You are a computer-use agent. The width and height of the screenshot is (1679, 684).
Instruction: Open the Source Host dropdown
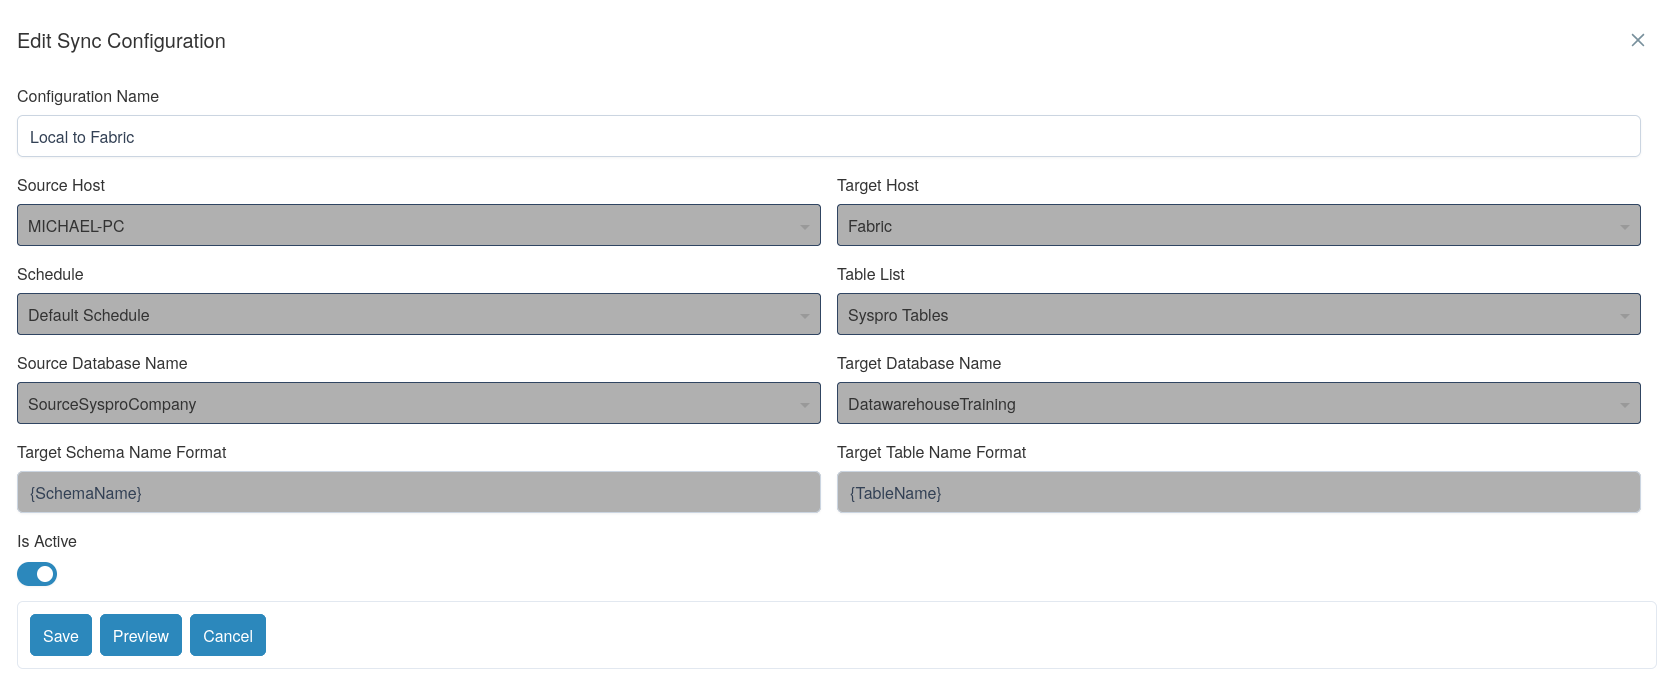pos(418,225)
